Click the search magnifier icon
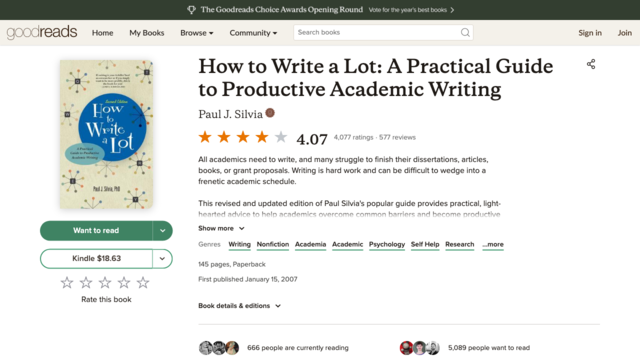This screenshot has height=360, width=640. point(465,33)
